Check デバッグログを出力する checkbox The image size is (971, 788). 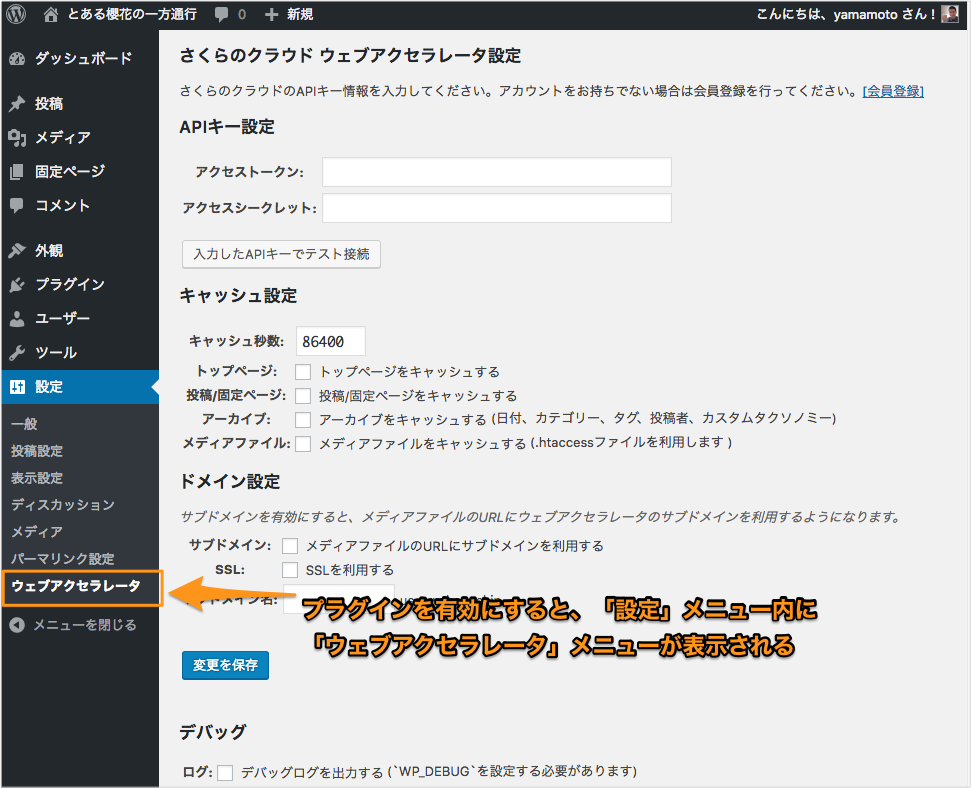[225, 773]
